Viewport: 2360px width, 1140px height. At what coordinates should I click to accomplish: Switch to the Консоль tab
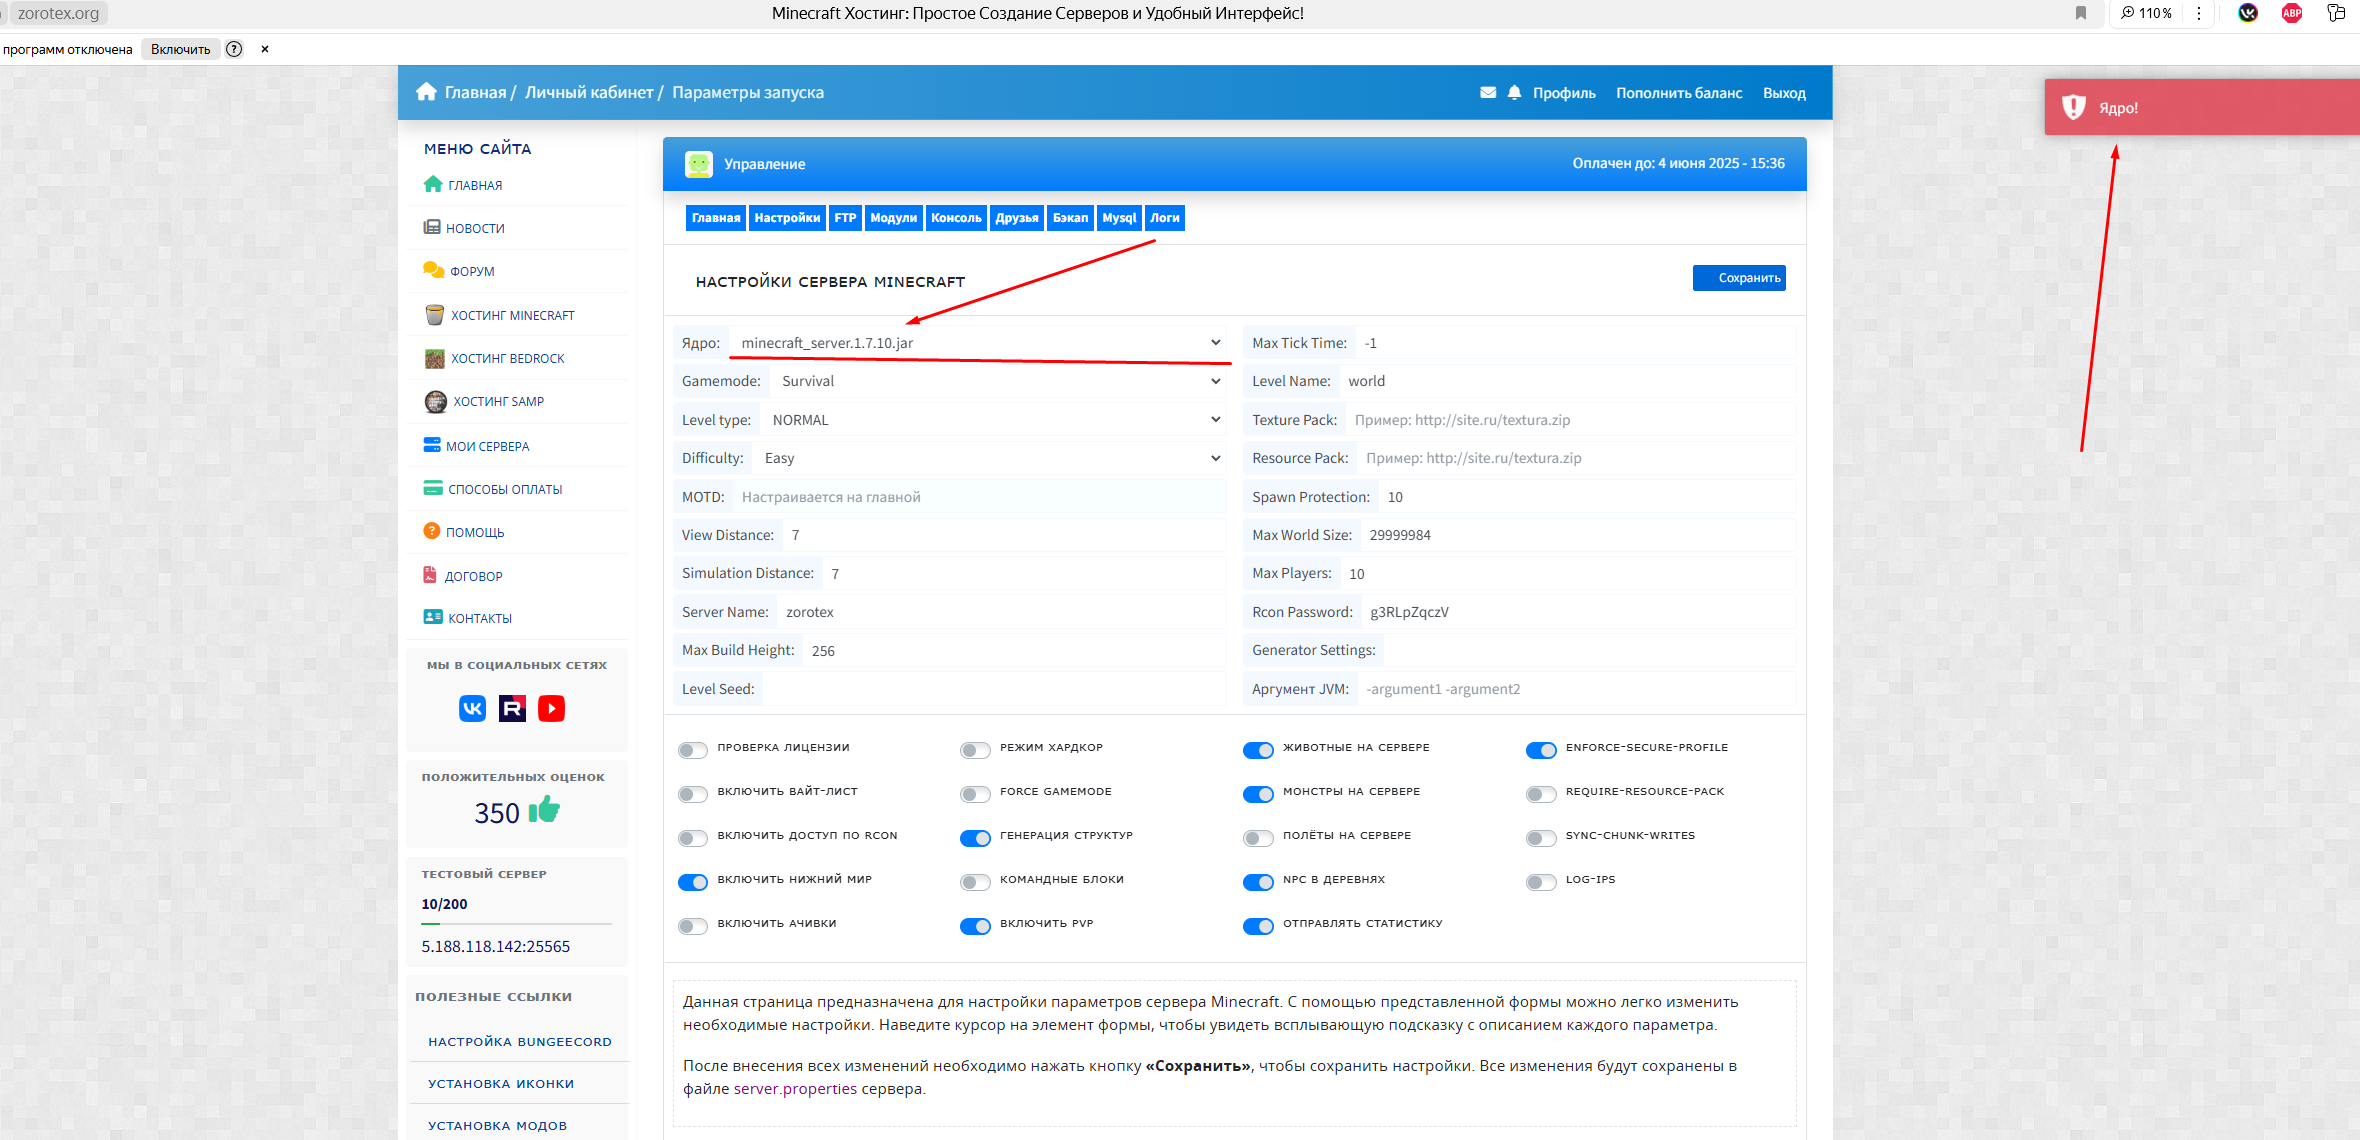pos(956,217)
